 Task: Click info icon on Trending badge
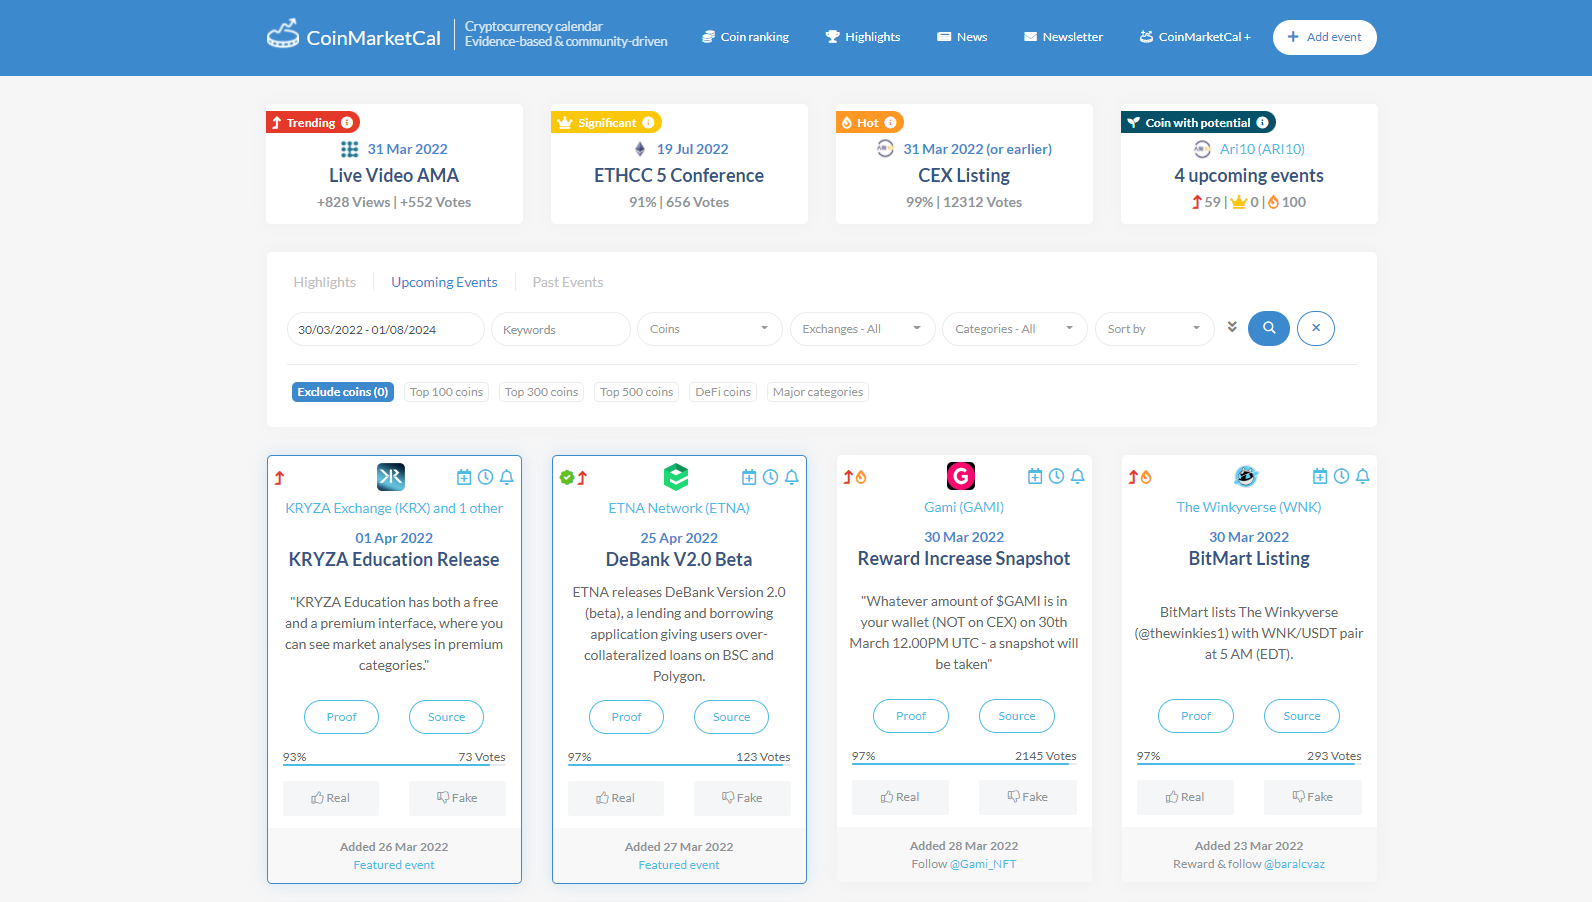pos(347,122)
